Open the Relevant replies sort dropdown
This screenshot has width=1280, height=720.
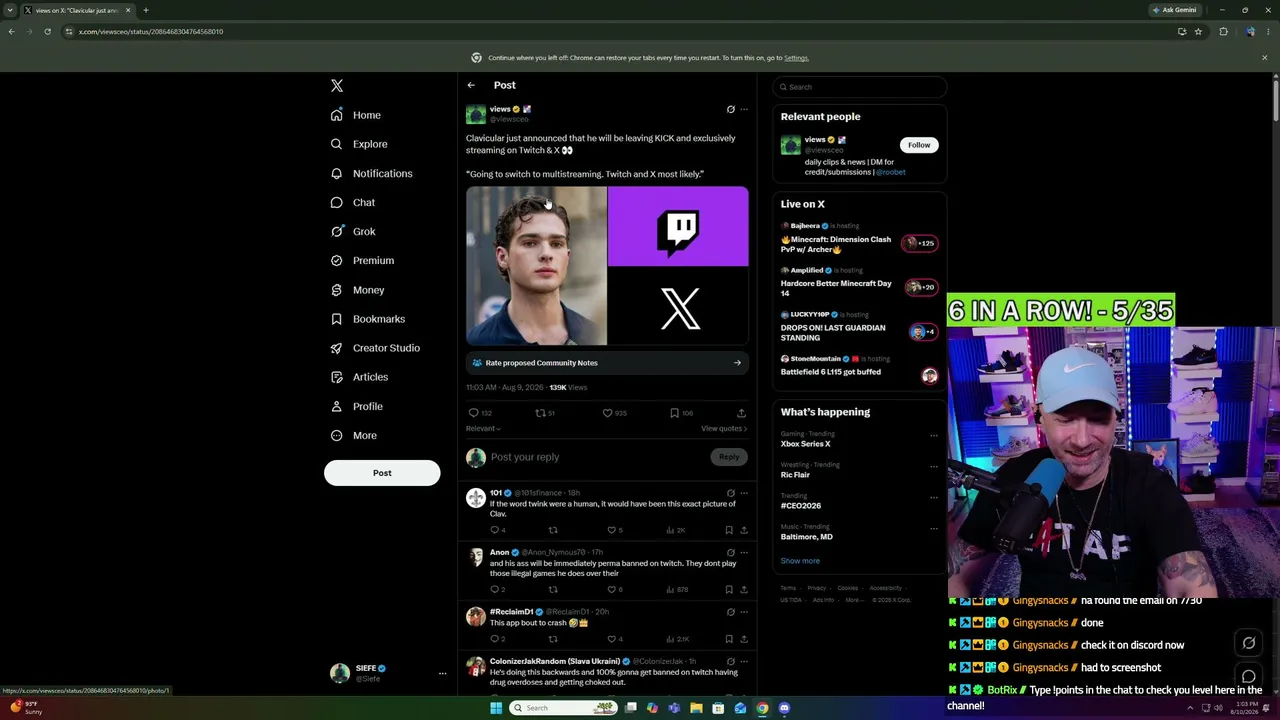click(483, 429)
